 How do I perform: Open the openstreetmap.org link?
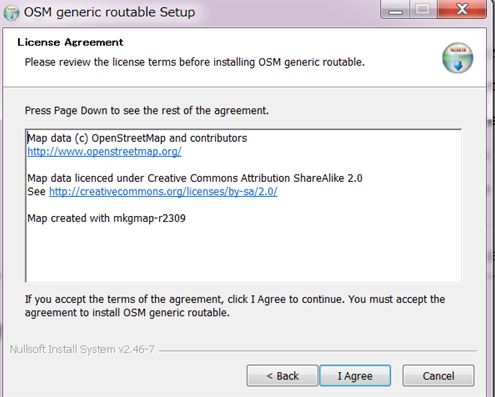(104, 151)
